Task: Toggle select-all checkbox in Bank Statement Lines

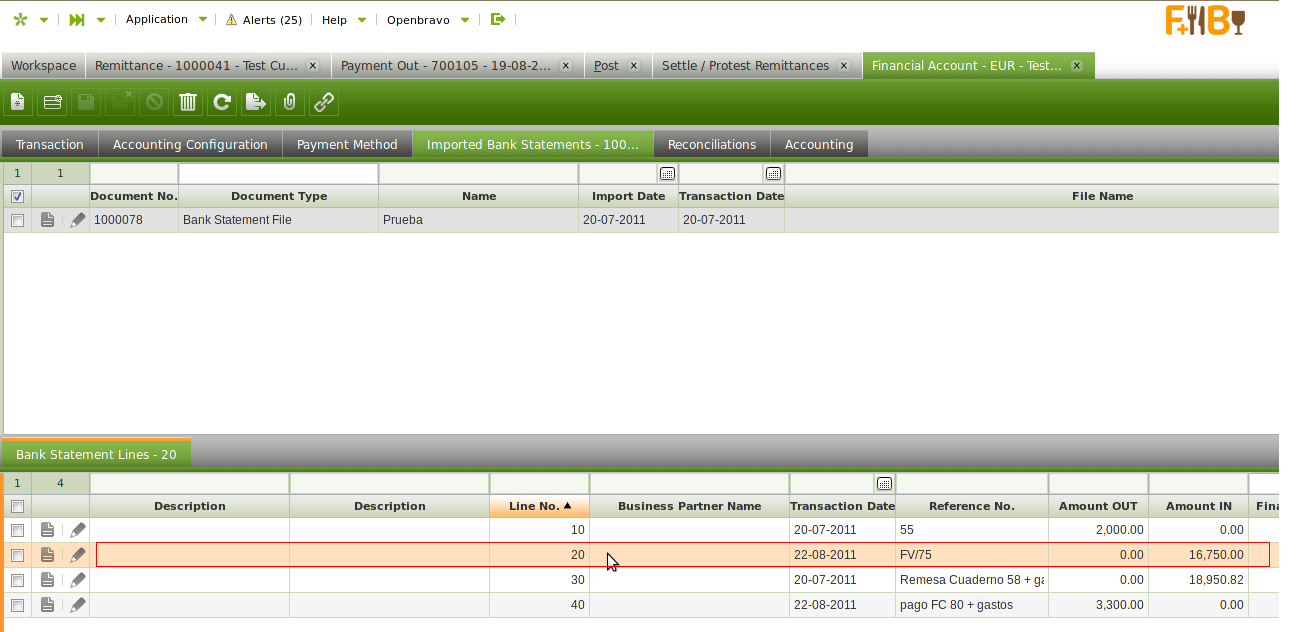Action: coord(17,507)
